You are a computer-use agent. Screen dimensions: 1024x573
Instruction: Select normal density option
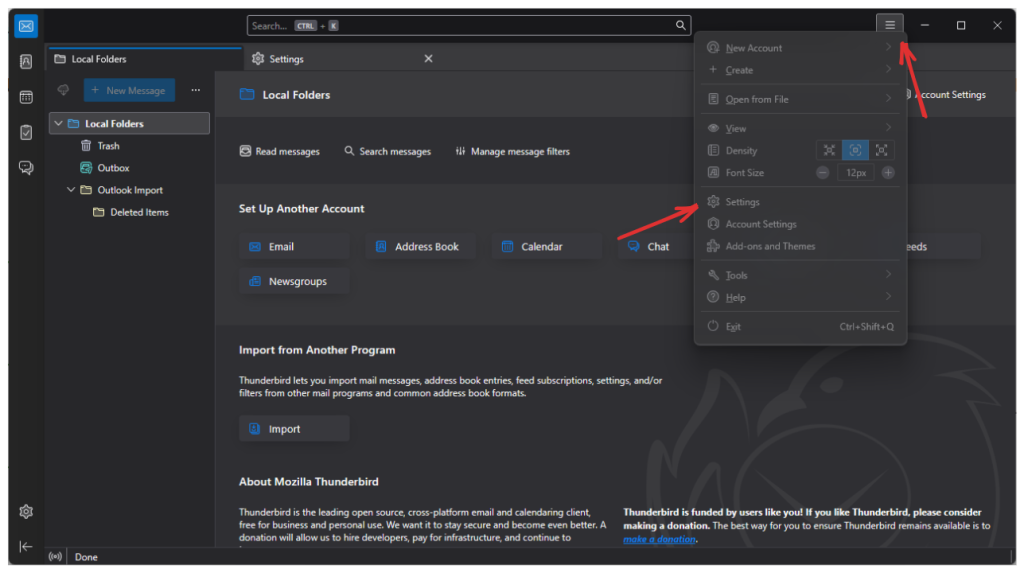click(855, 150)
